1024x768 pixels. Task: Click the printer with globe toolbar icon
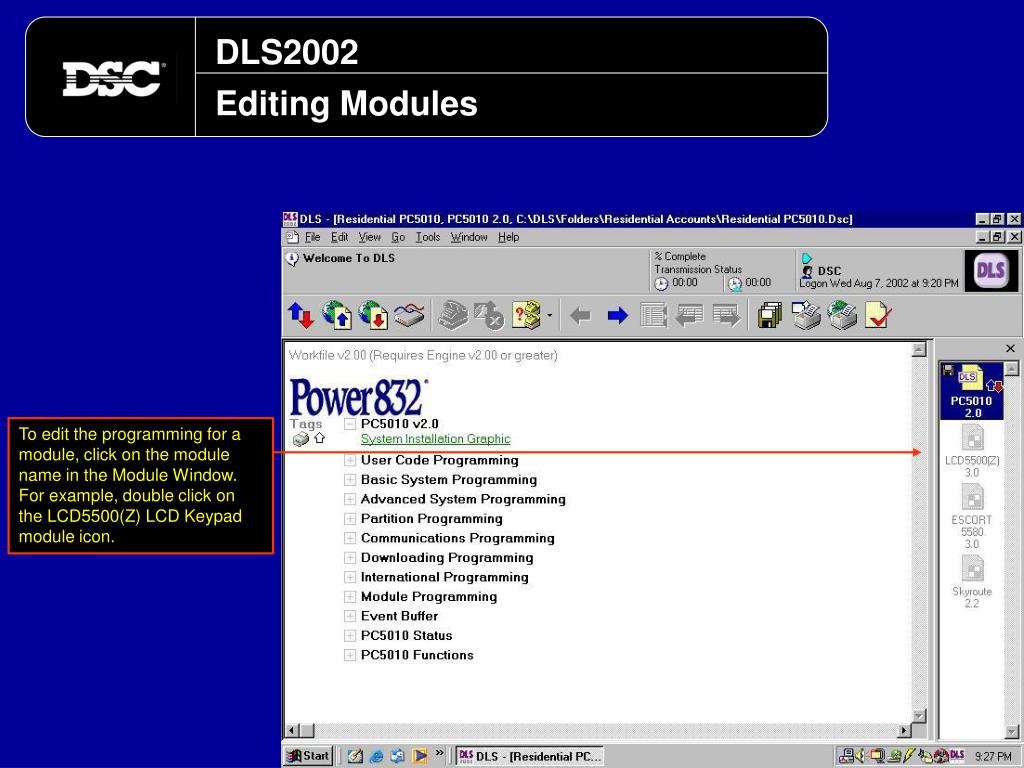pyautogui.click(x=842, y=315)
